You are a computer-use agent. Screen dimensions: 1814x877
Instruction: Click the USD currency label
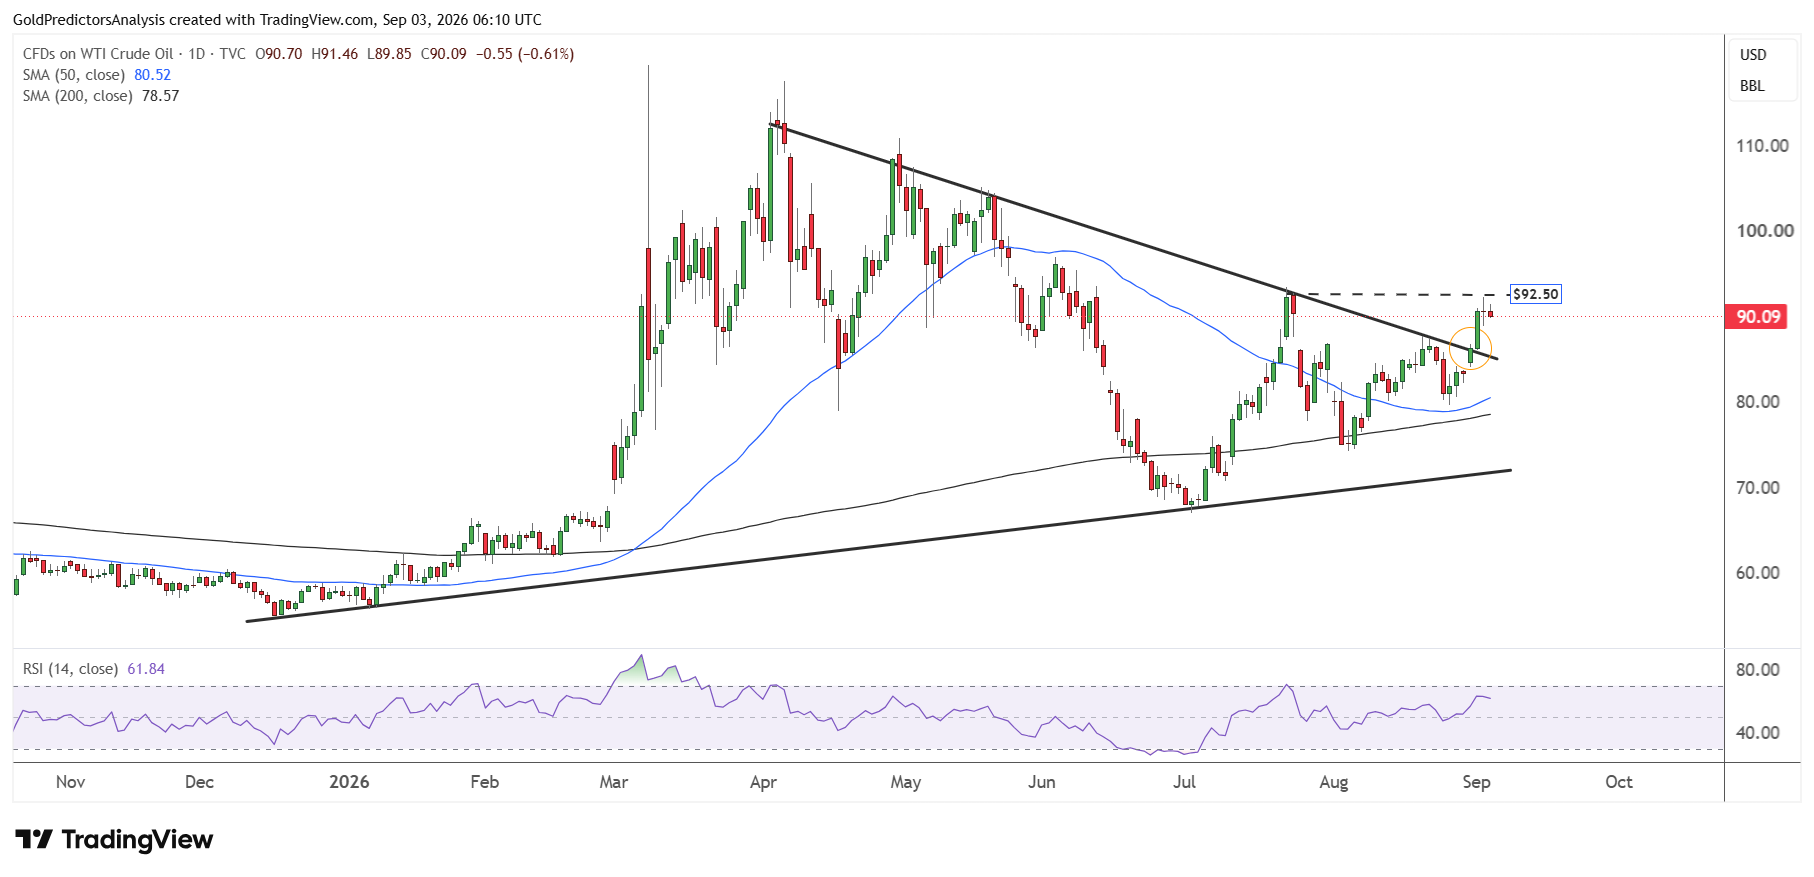click(1753, 55)
